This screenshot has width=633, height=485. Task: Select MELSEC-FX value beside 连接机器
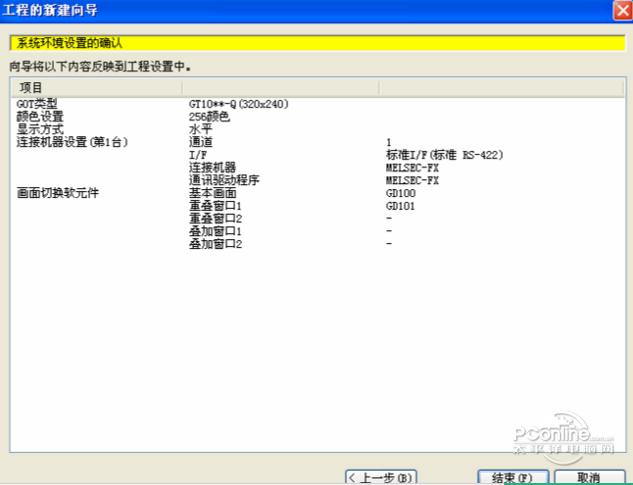(412, 168)
